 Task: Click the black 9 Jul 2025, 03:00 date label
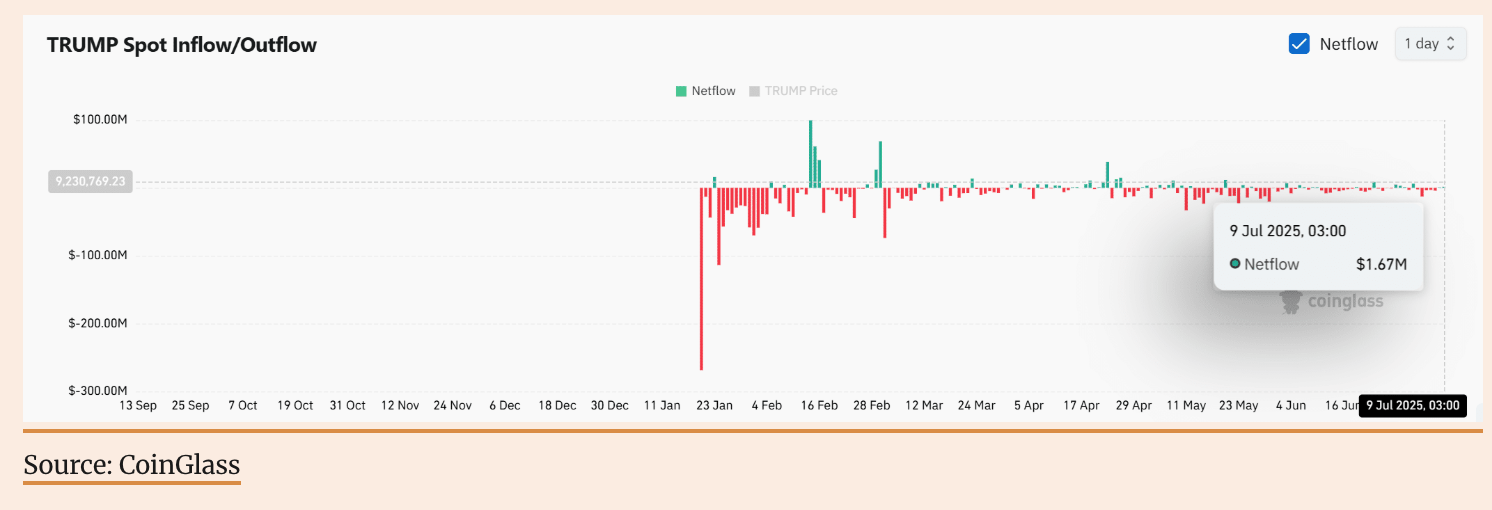click(x=1412, y=406)
